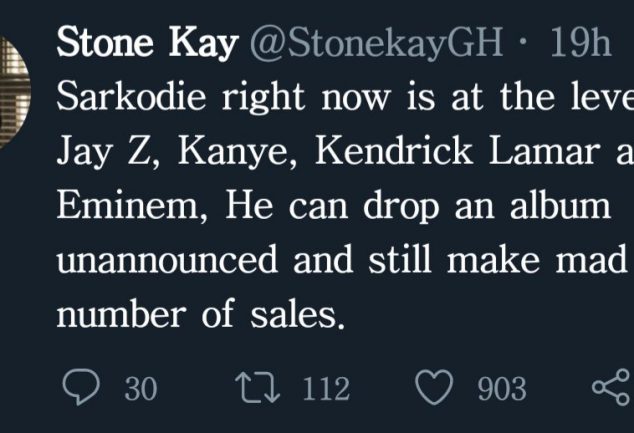Like the tweet with the heart icon
This screenshot has height=433, width=634.
pos(434,388)
